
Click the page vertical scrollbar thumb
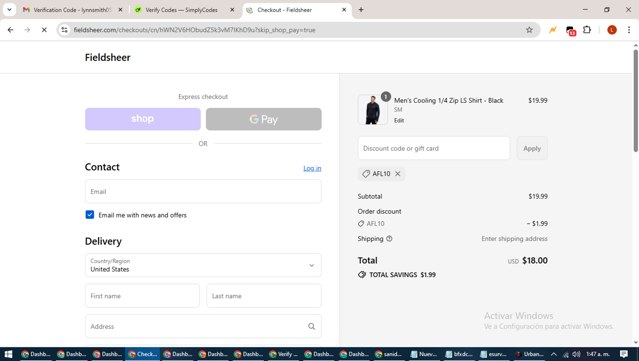coord(635,101)
